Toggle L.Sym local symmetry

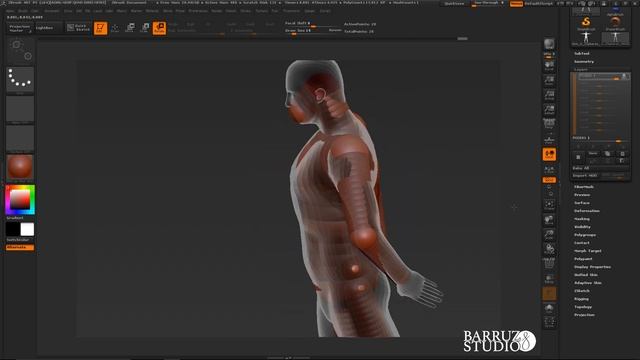point(549,169)
